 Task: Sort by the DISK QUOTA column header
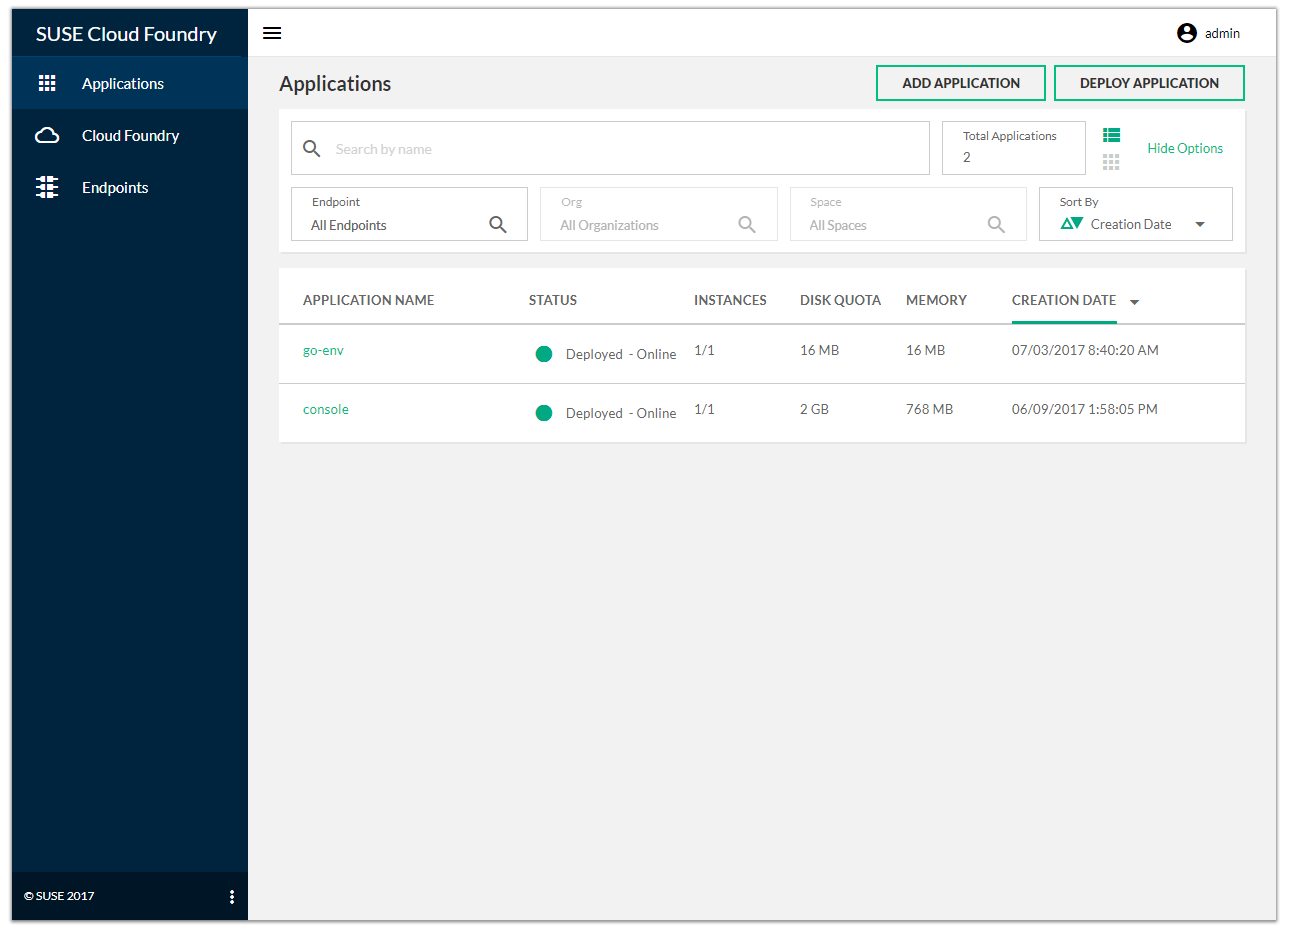[x=840, y=300]
